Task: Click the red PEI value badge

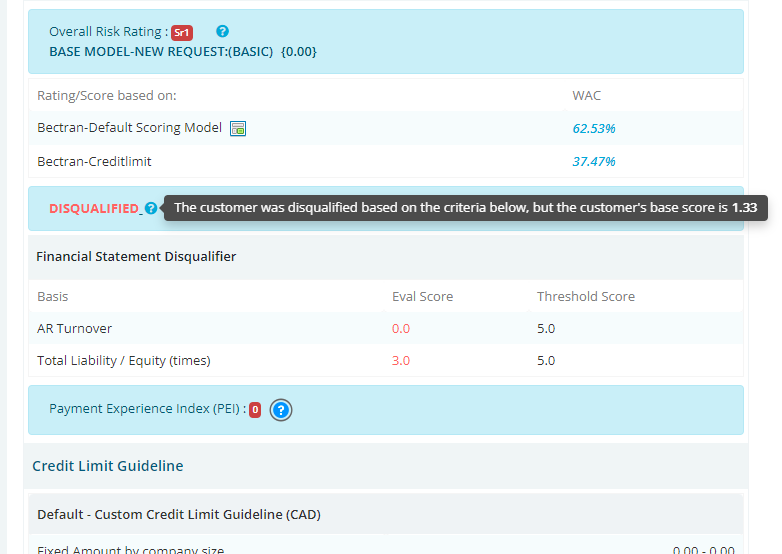Action: [255, 410]
